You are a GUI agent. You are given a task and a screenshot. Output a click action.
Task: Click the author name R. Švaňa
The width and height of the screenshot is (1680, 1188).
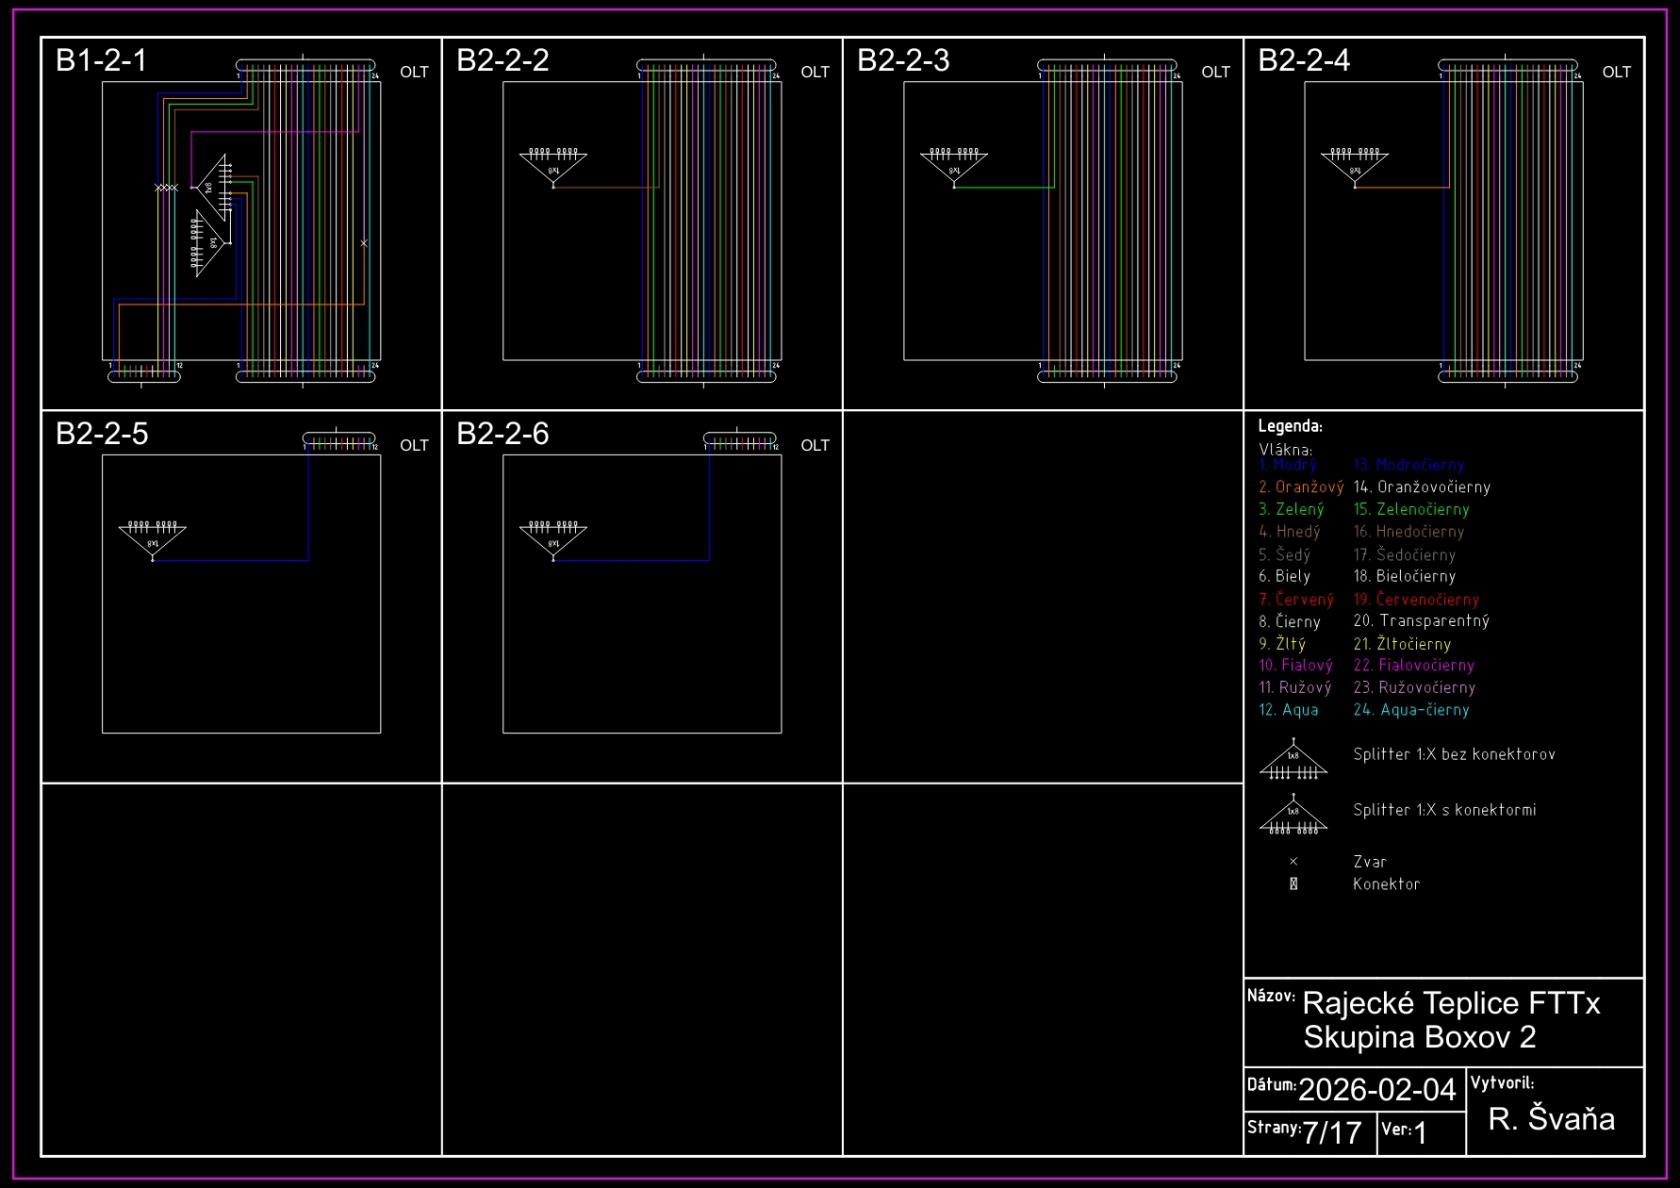click(1551, 1119)
